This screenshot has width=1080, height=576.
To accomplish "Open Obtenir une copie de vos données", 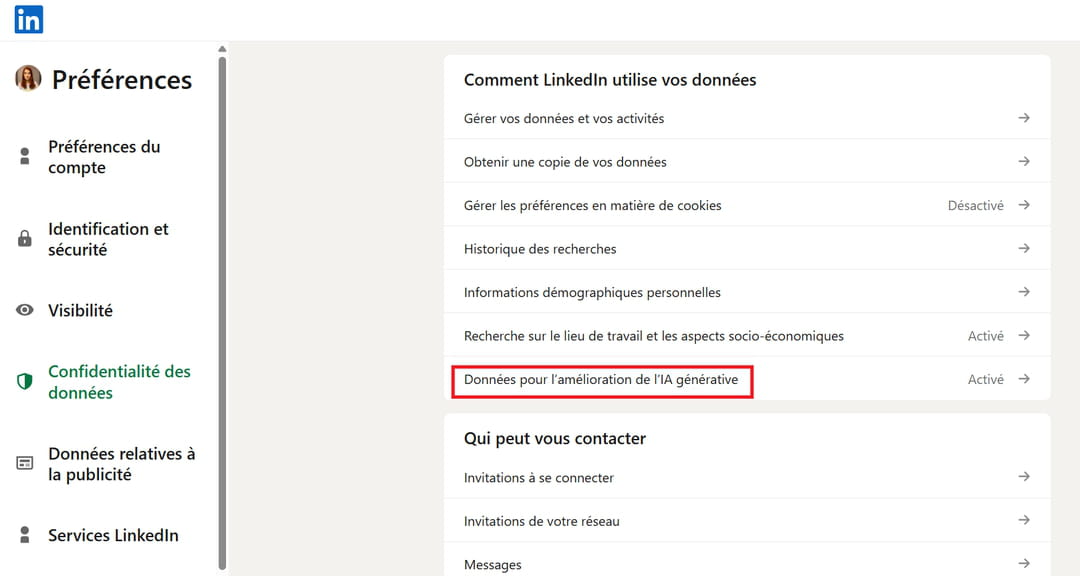I will 565,162.
